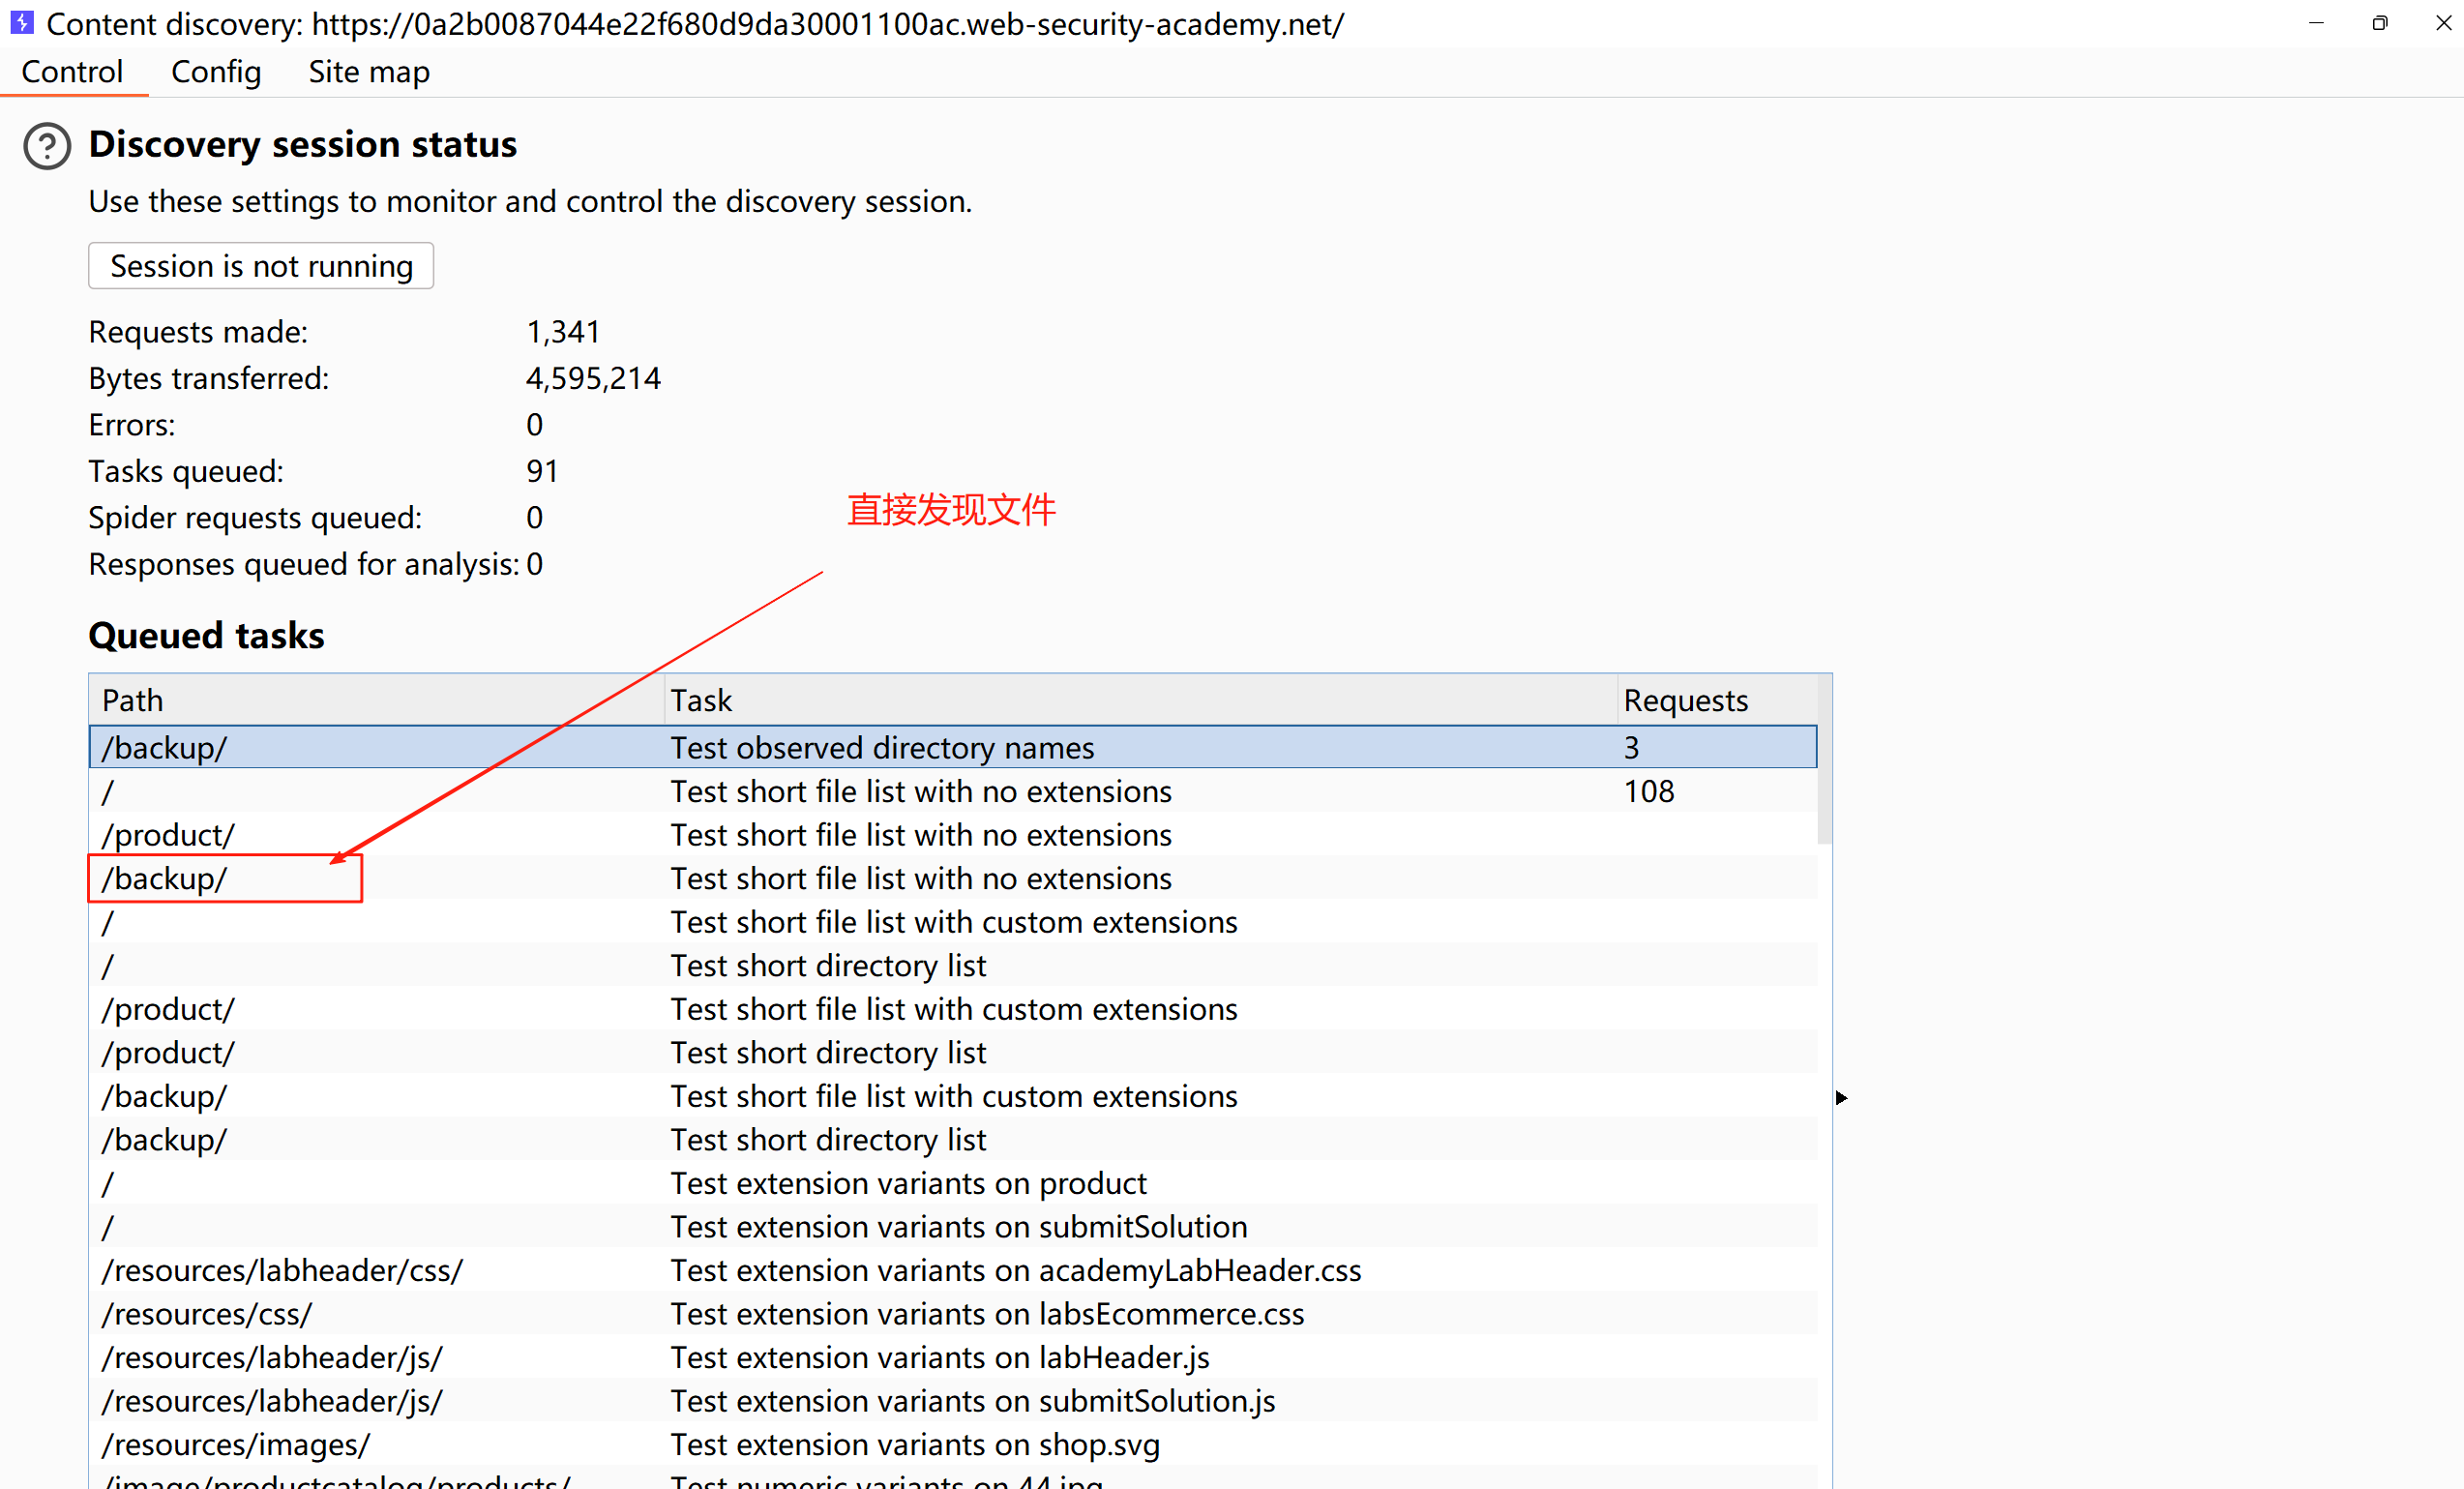Switch to the Config tab
This screenshot has width=2464, height=1489.
click(216, 72)
